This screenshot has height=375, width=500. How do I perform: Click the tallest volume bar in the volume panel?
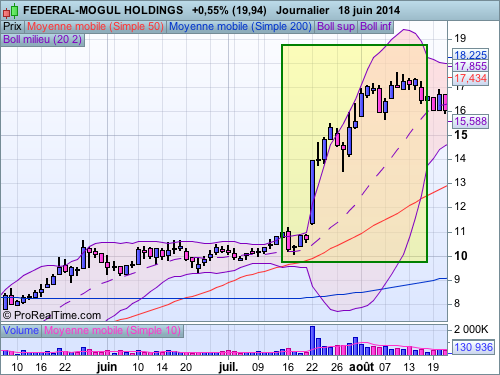click(x=312, y=341)
